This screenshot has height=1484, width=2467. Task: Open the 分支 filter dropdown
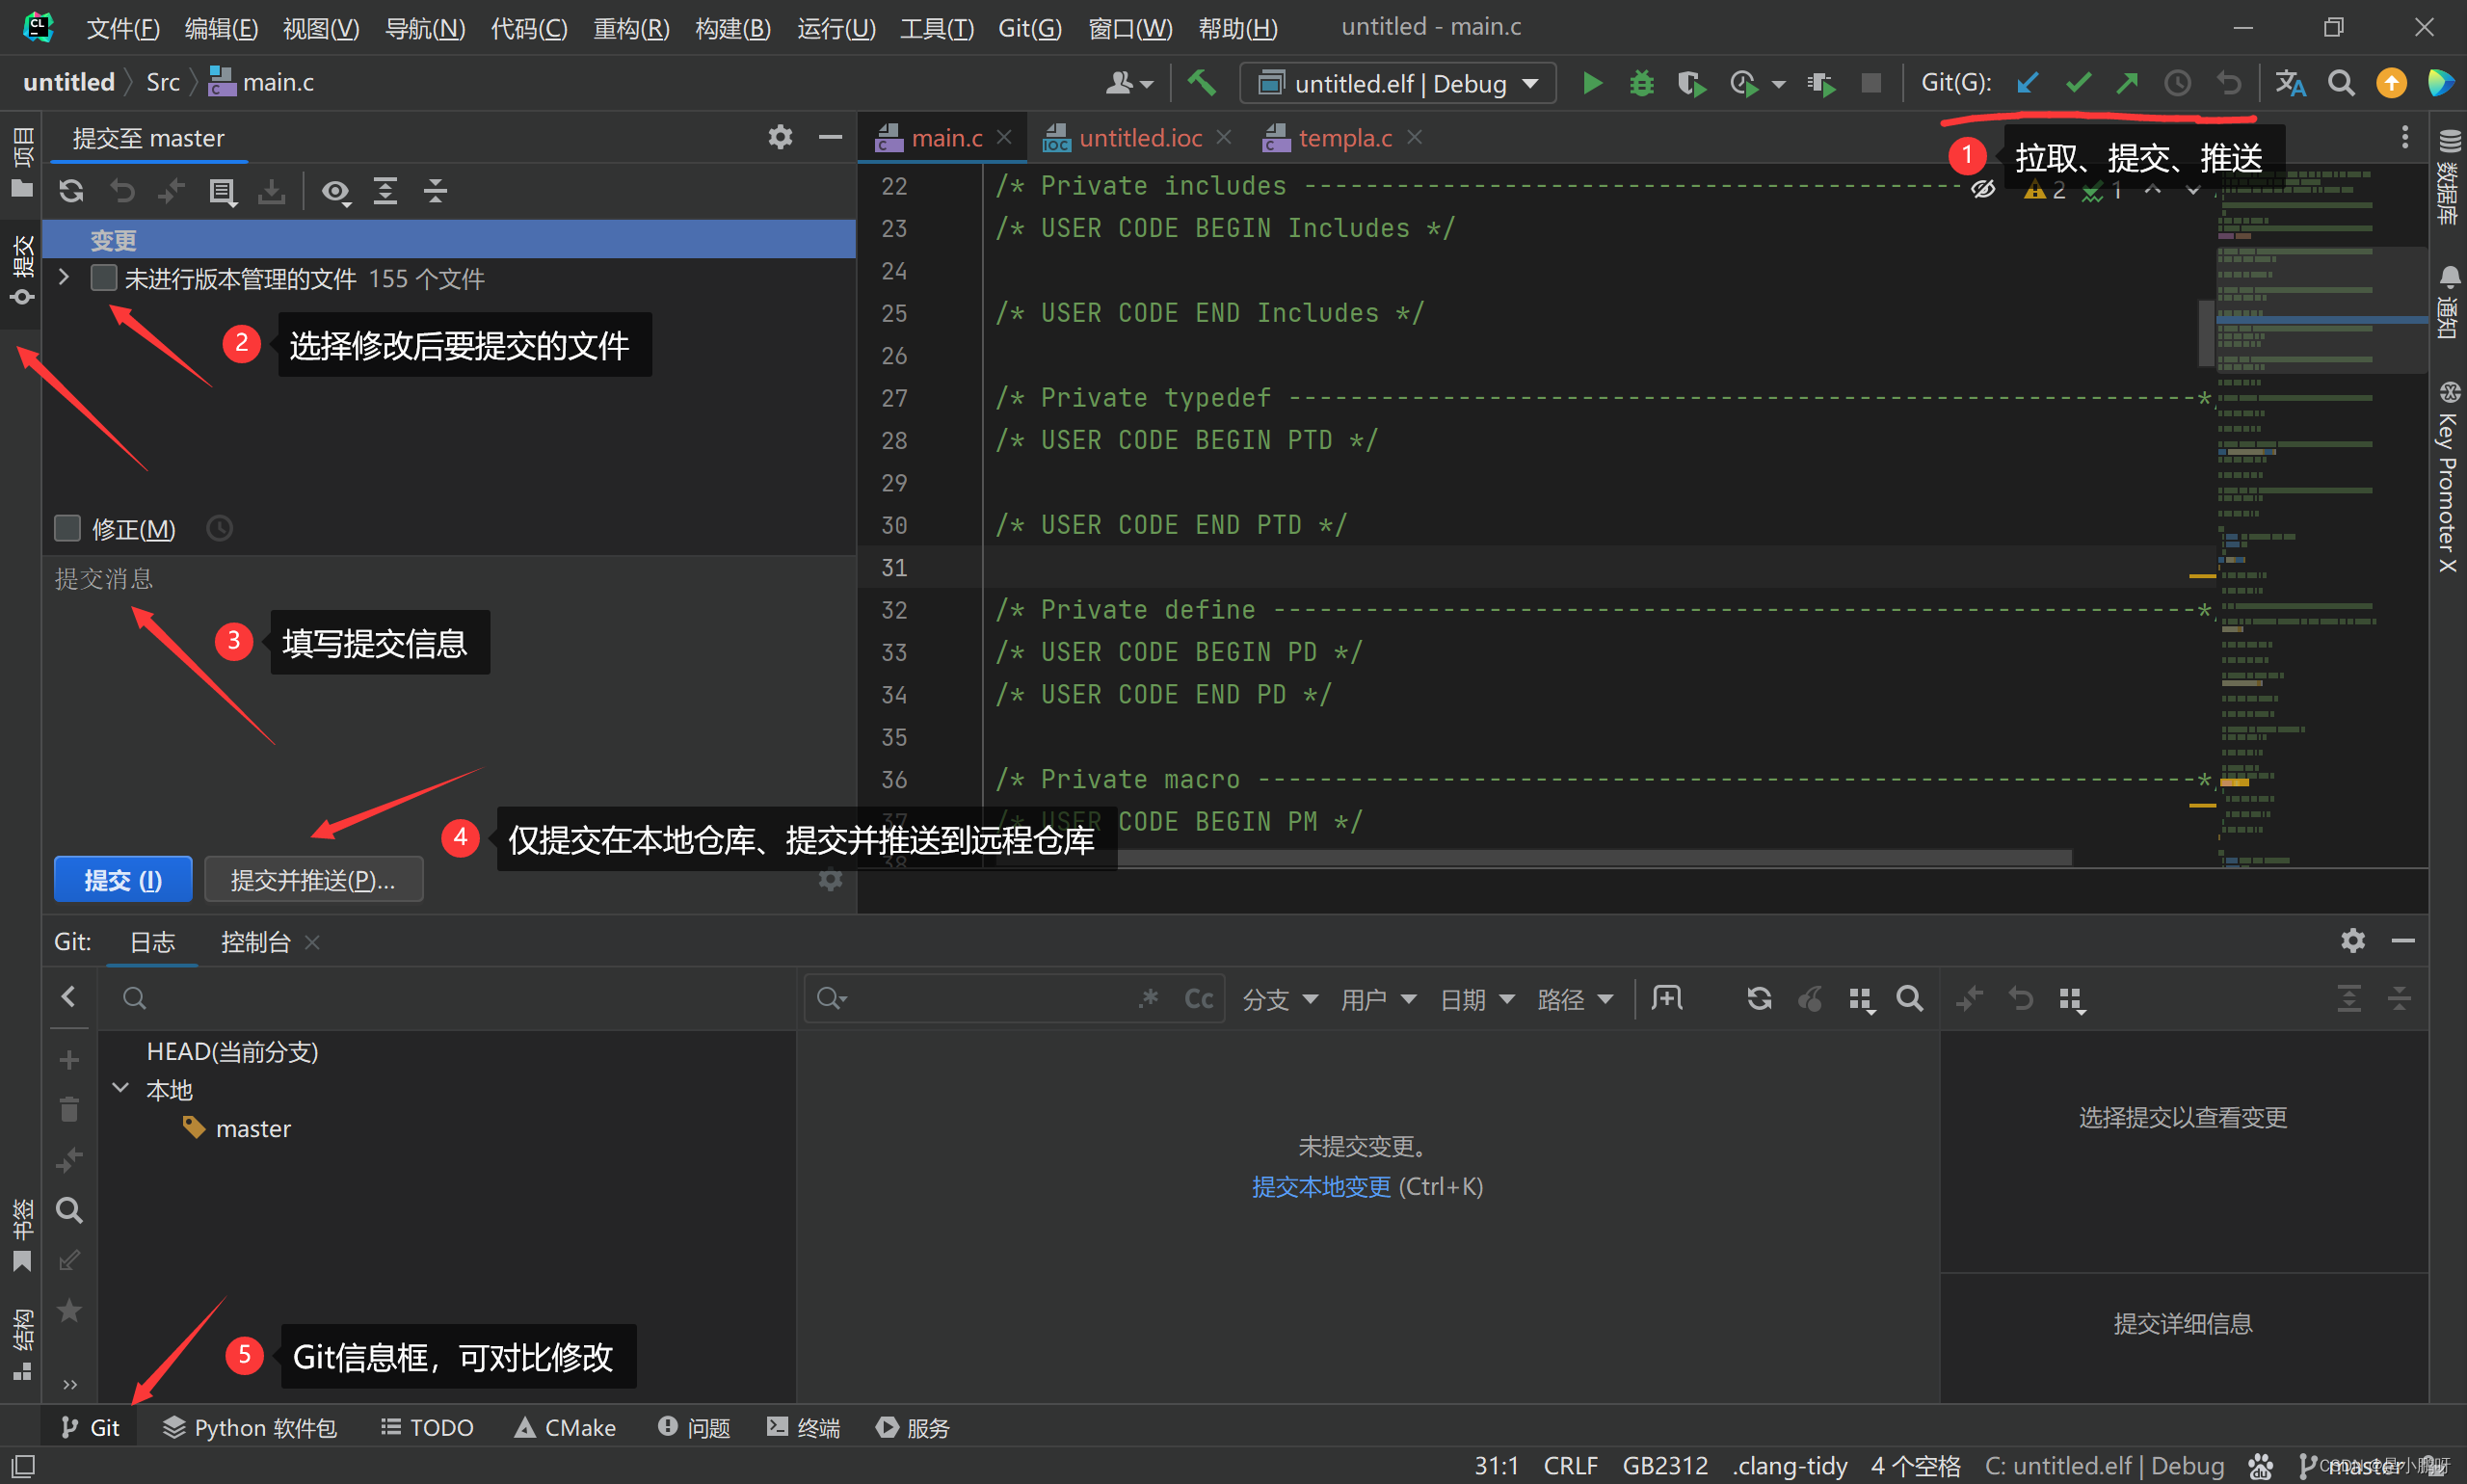point(1280,999)
